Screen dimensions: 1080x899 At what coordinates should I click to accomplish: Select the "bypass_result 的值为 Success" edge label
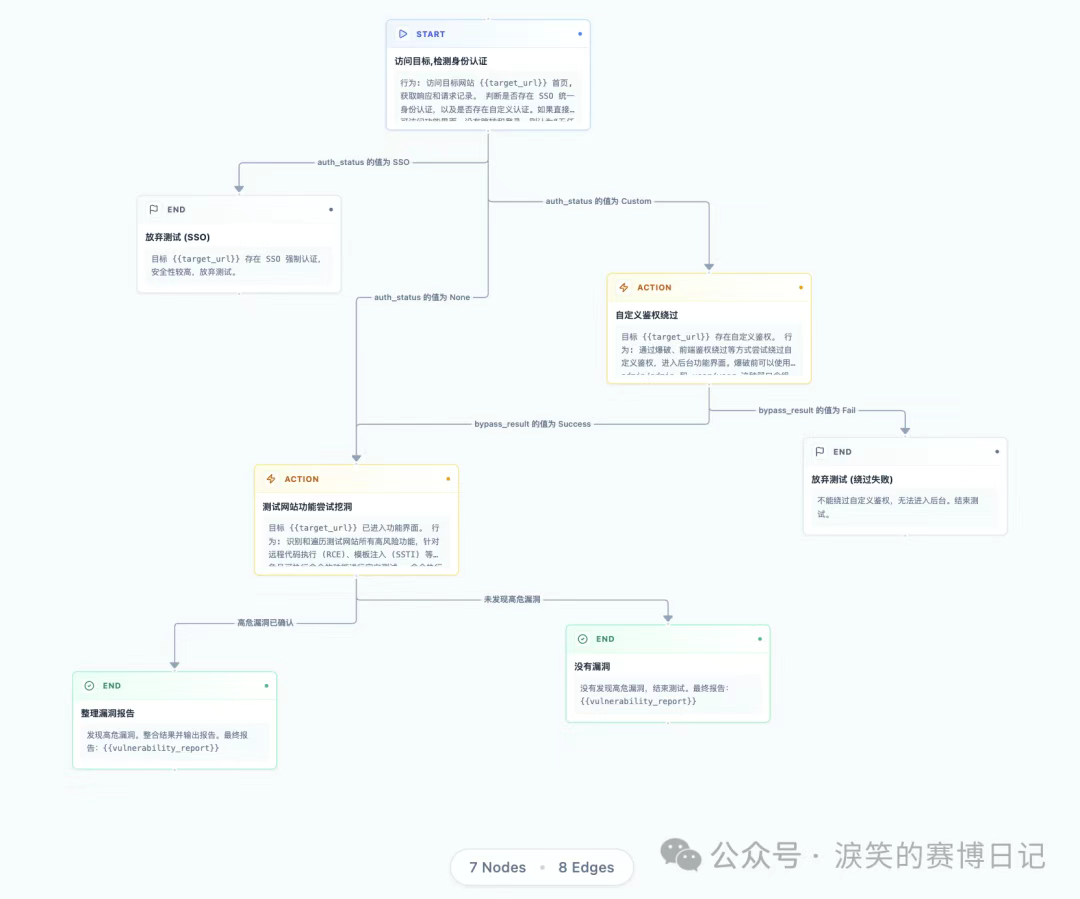pos(532,424)
